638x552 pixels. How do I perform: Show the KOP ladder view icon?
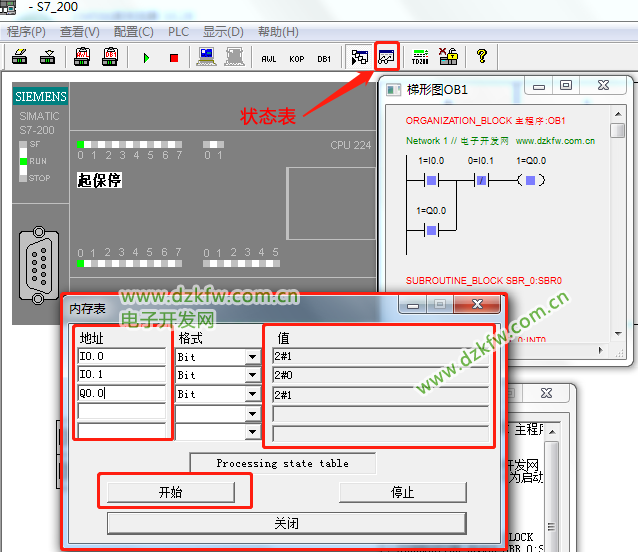pyautogui.click(x=296, y=58)
